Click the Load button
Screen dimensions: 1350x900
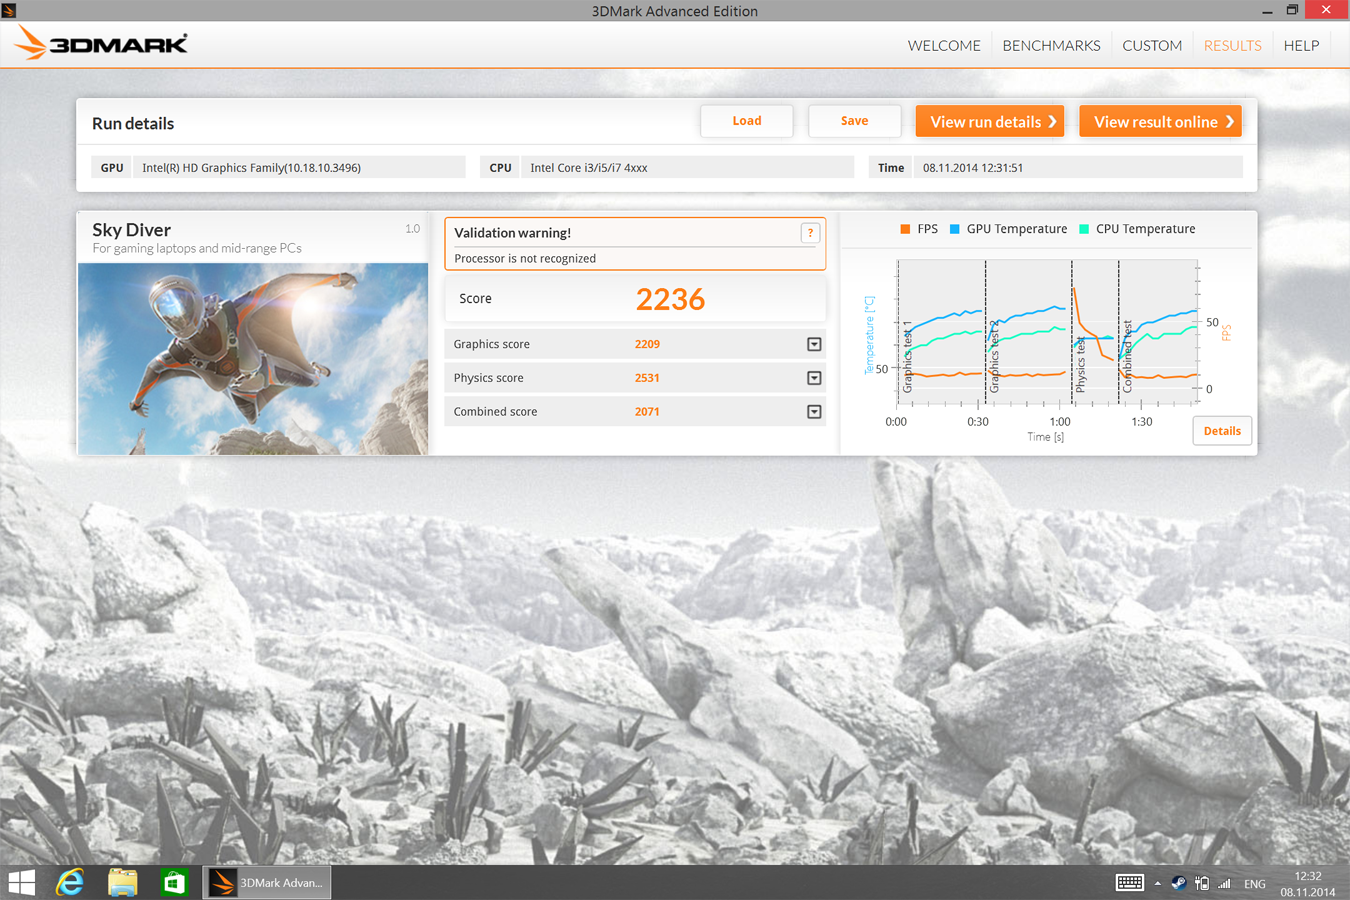click(747, 121)
